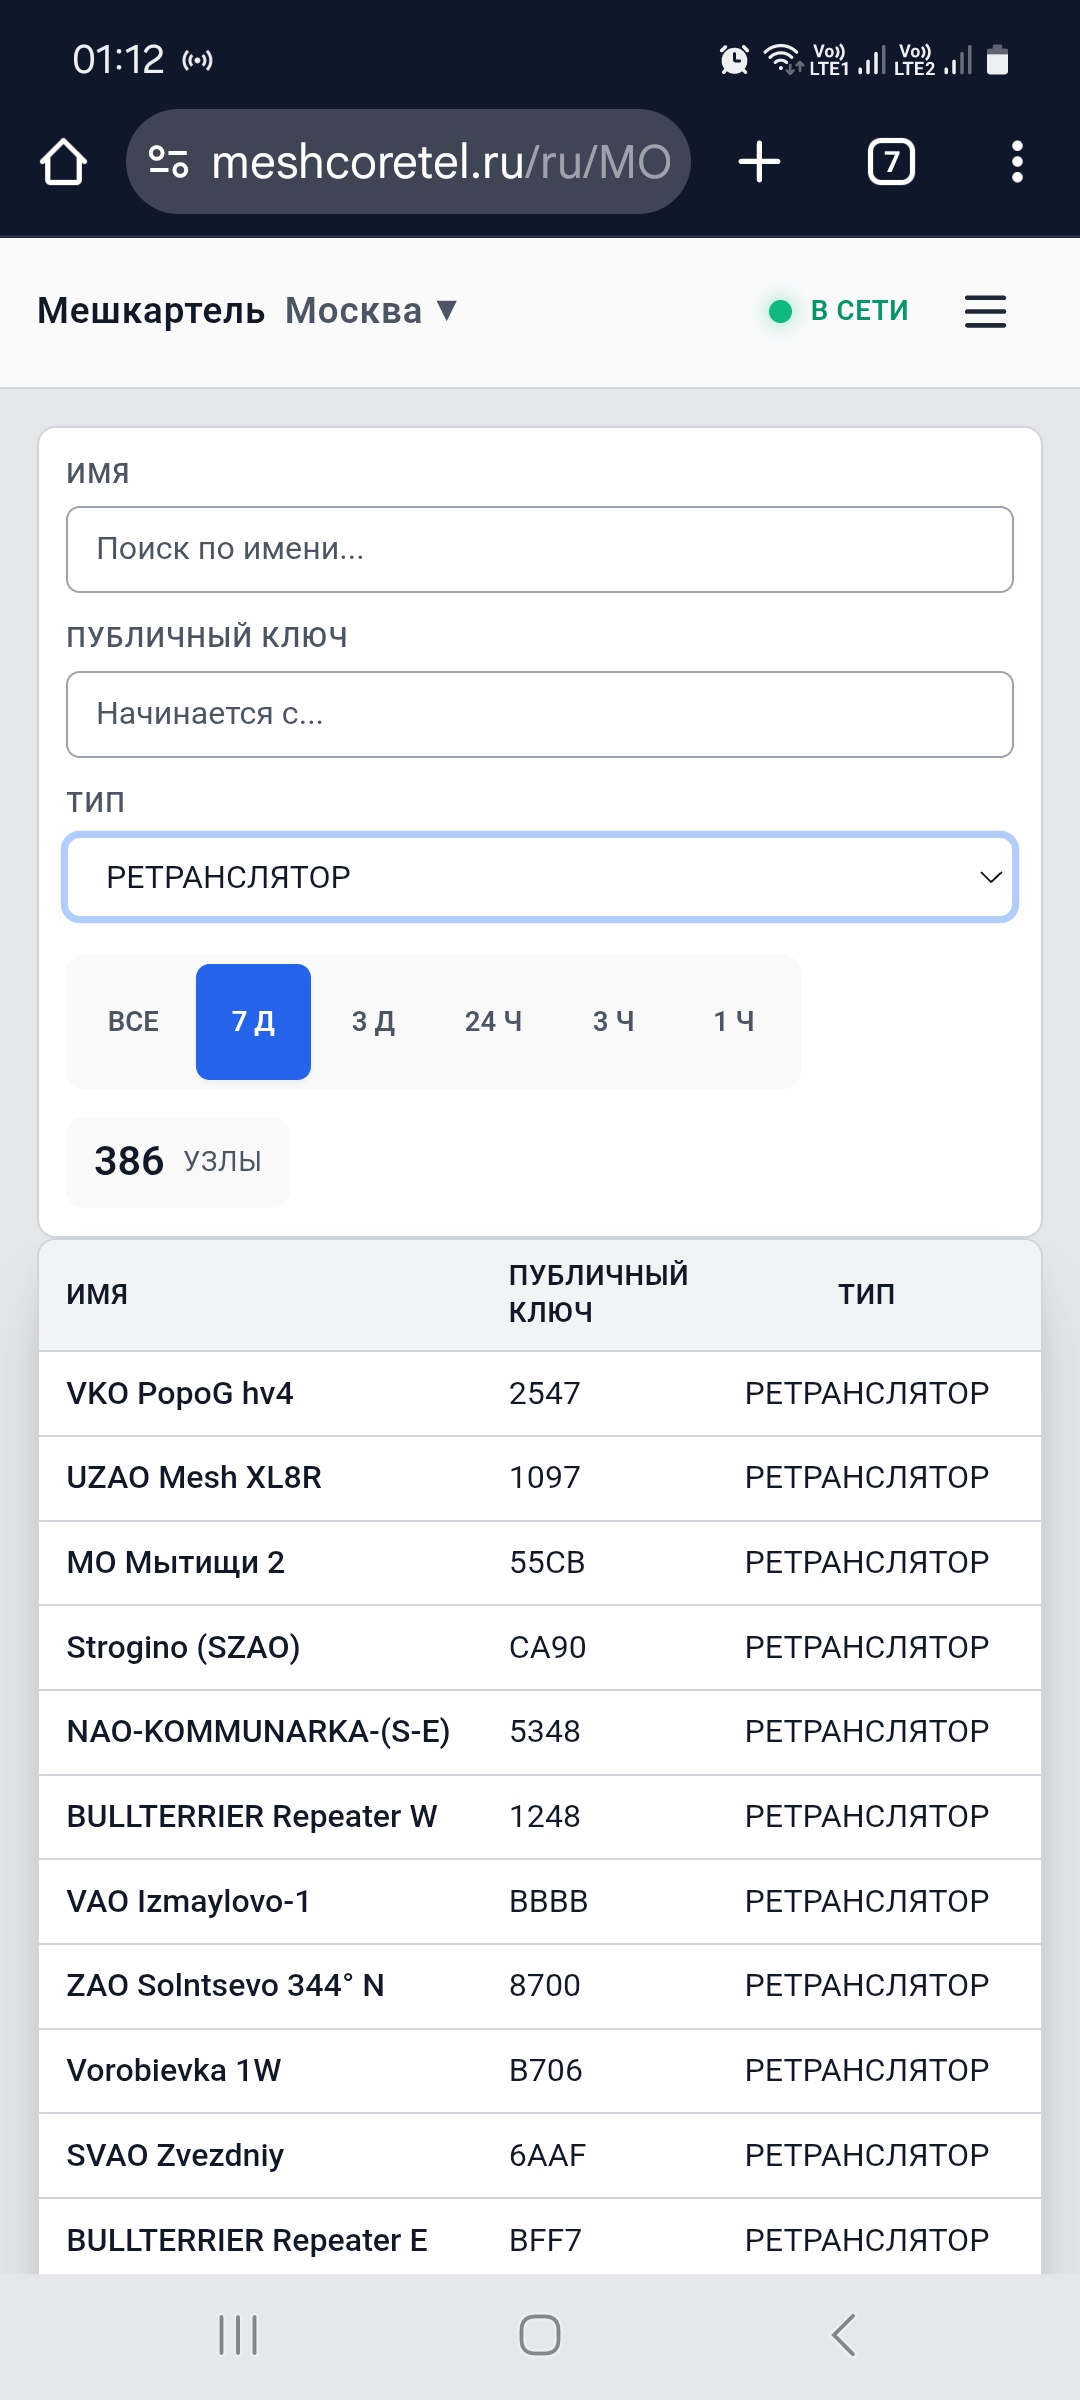Select the ВСЕ time filter
Screen dimensions: 1080x2400
point(133,1022)
